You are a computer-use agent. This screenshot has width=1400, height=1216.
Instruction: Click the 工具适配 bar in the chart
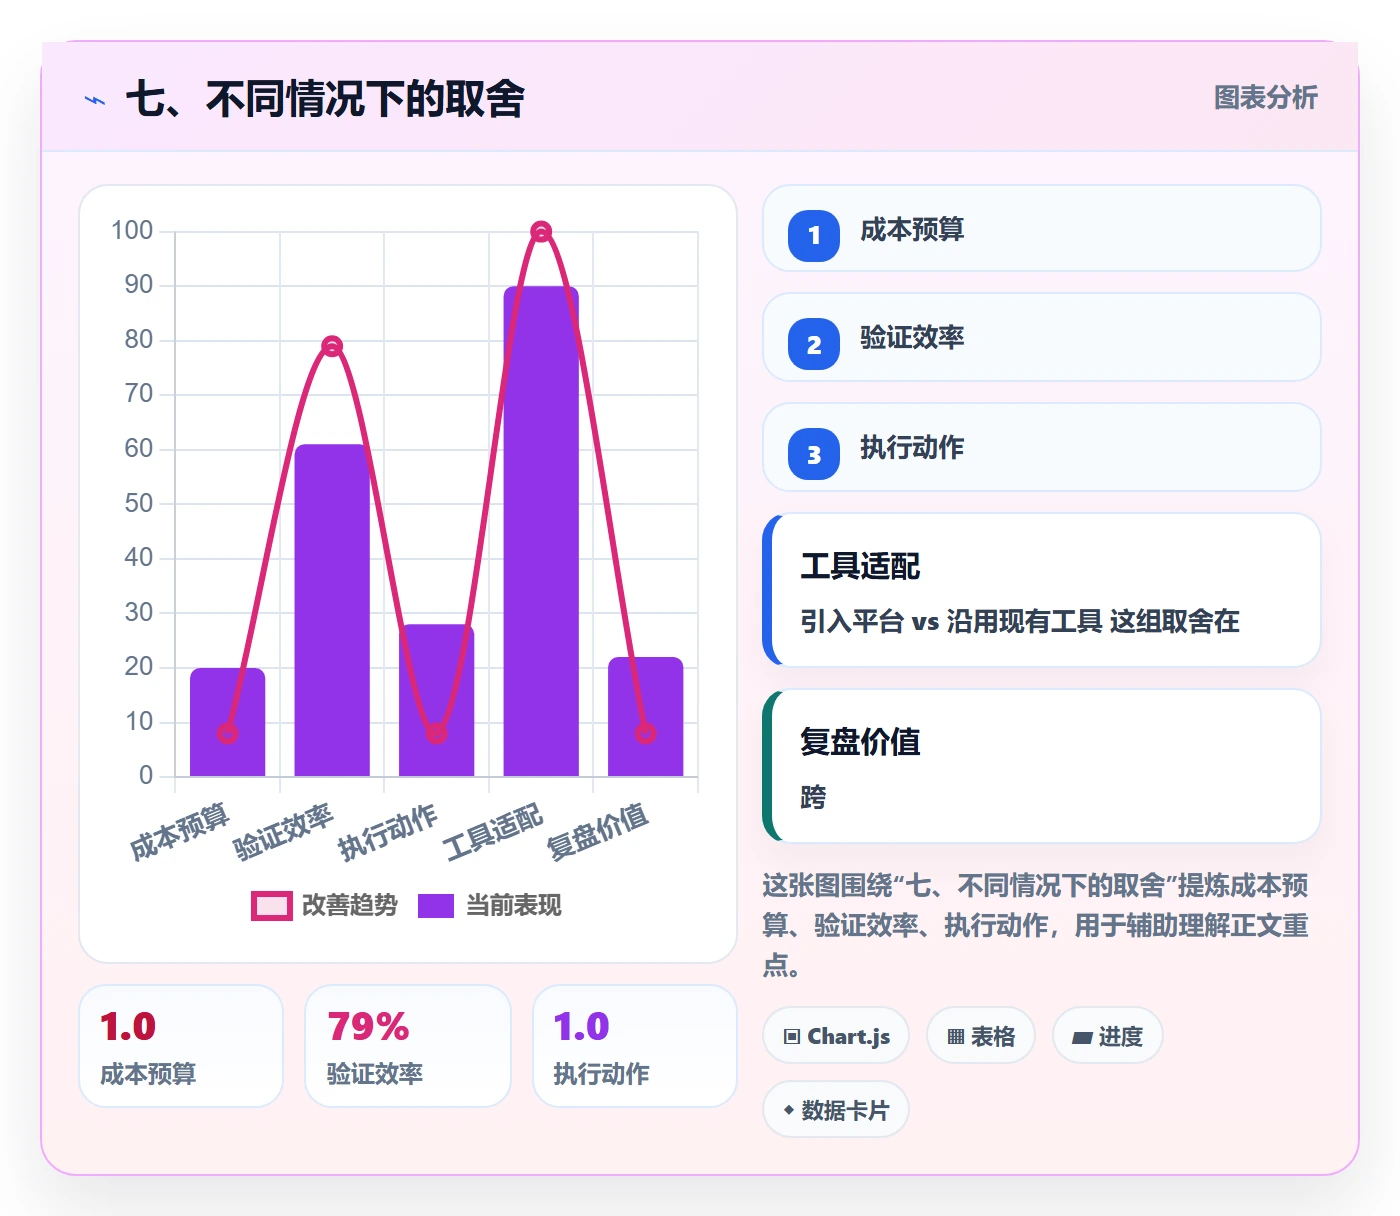pyautogui.click(x=541, y=531)
